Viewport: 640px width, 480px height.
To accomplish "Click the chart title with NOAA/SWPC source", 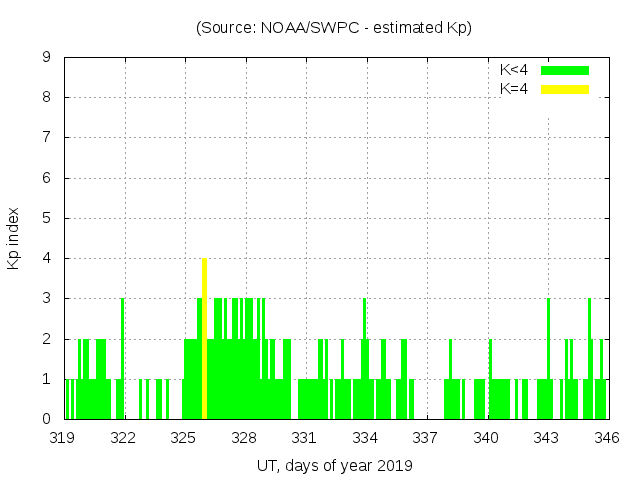I will coord(333,28).
